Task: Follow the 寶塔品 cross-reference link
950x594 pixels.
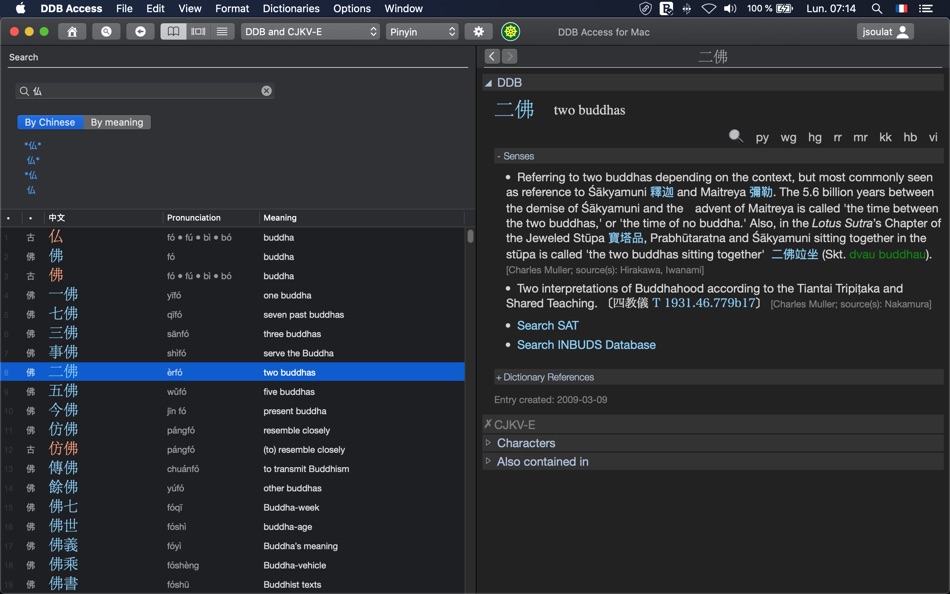Action: point(626,238)
